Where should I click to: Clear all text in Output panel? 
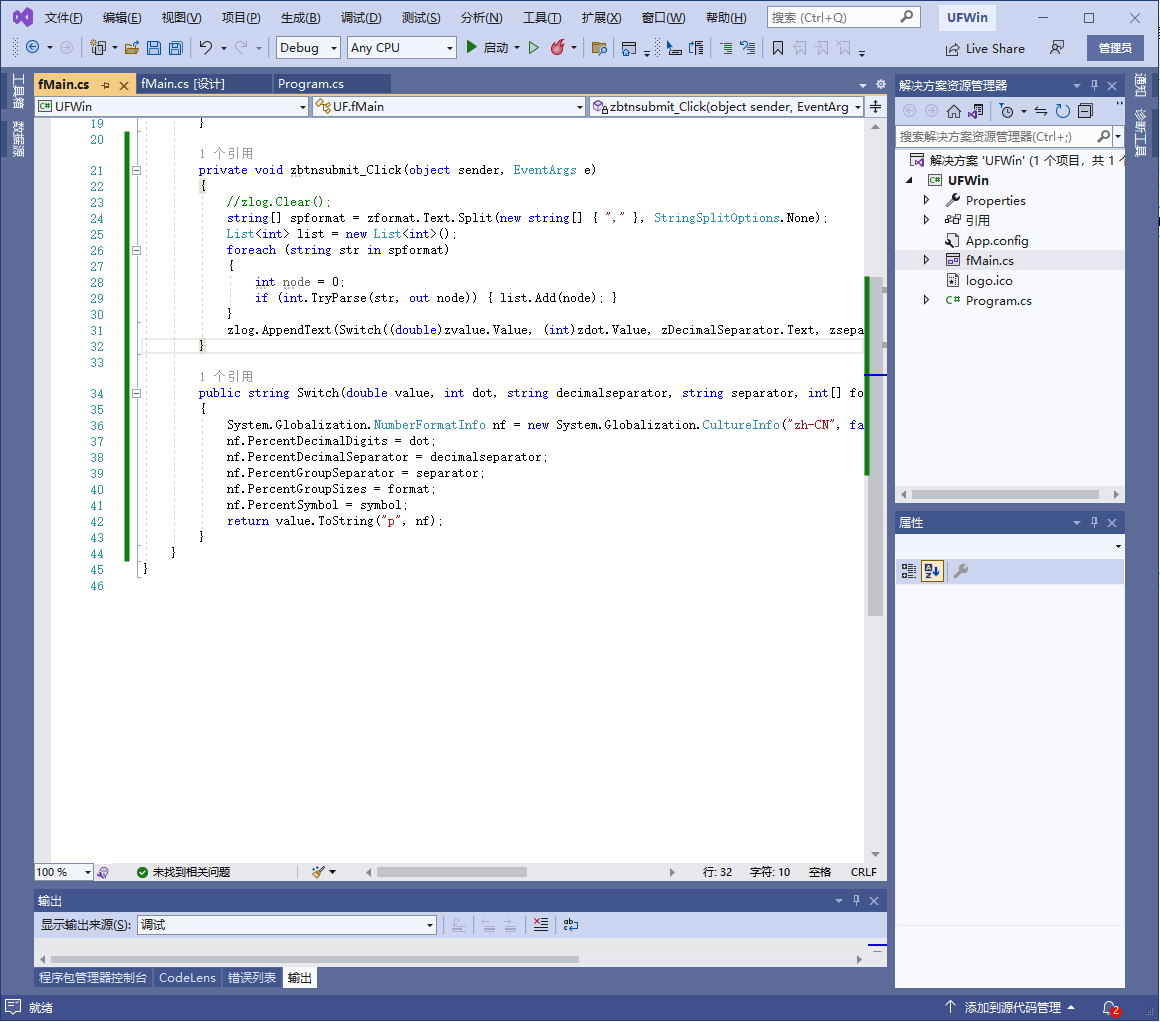(x=540, y=925)
